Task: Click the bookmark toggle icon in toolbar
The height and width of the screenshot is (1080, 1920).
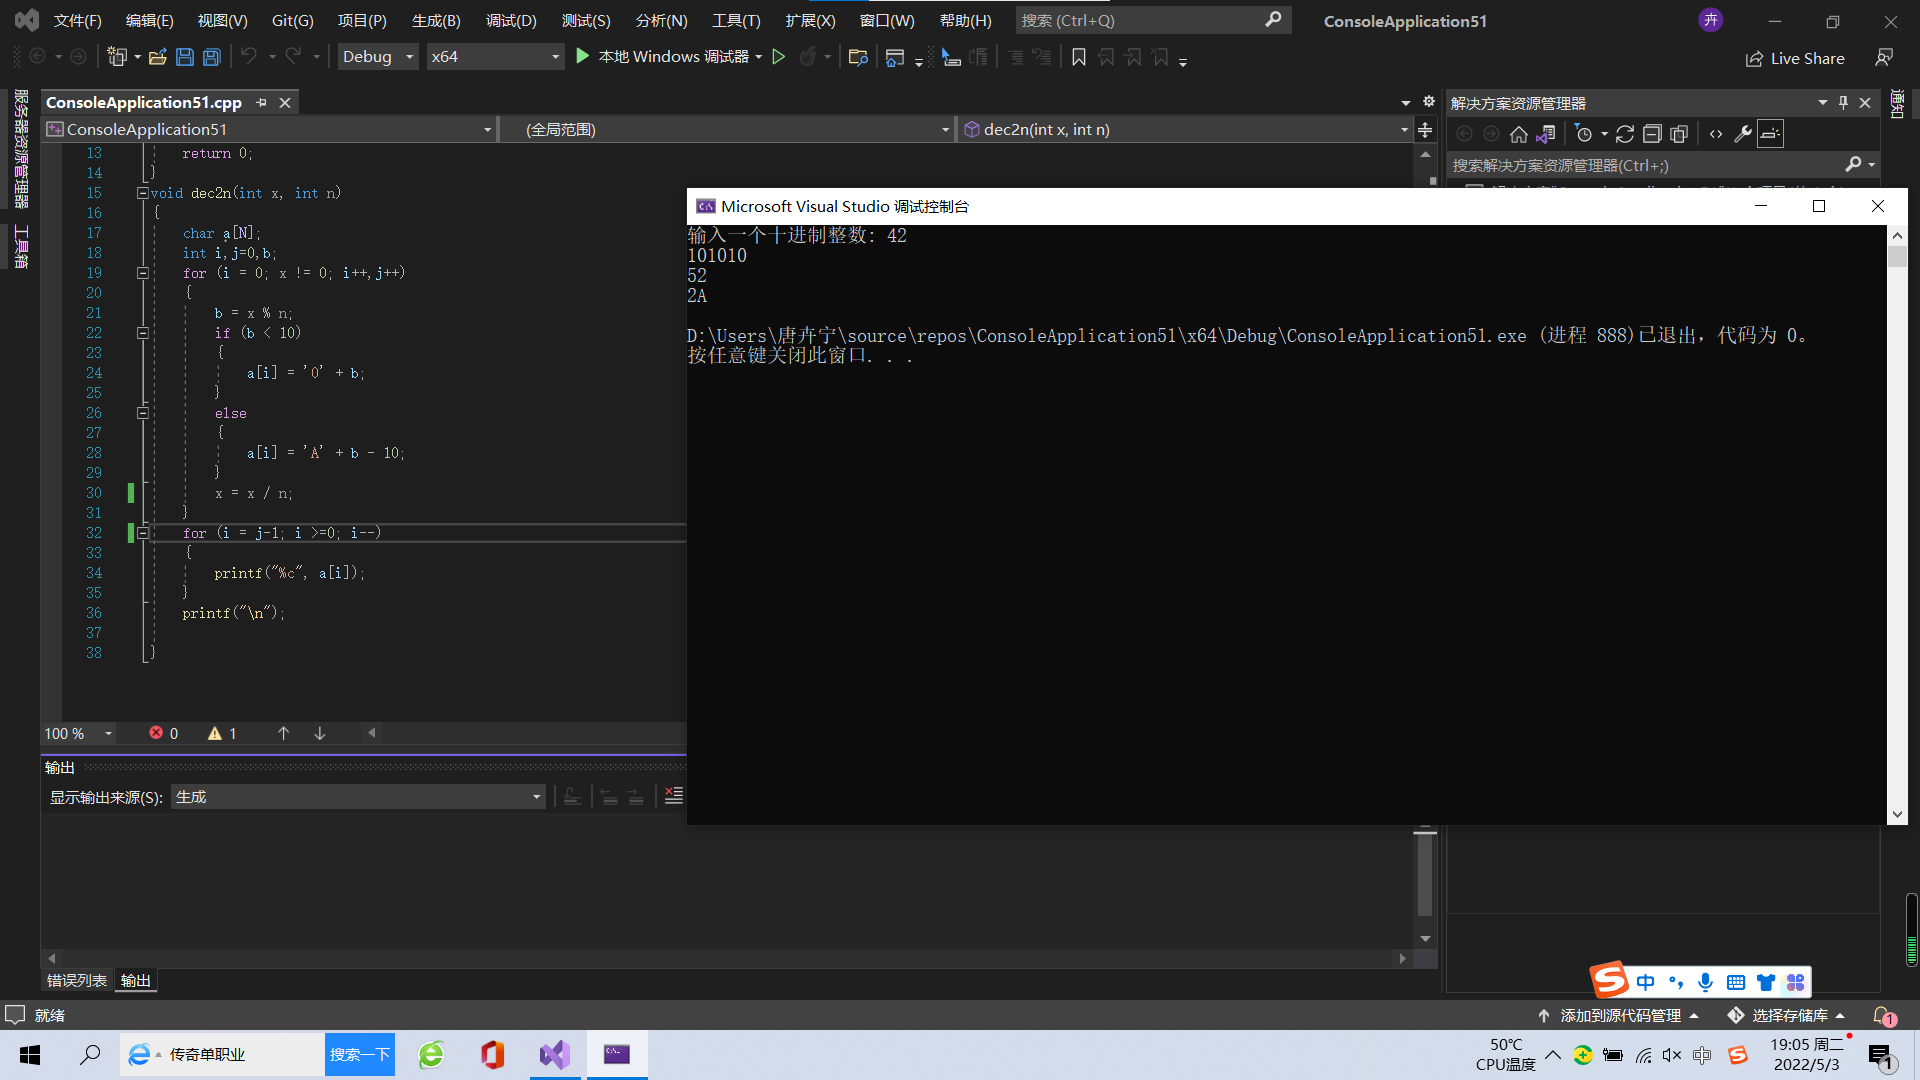Action: pos(1078,57)
